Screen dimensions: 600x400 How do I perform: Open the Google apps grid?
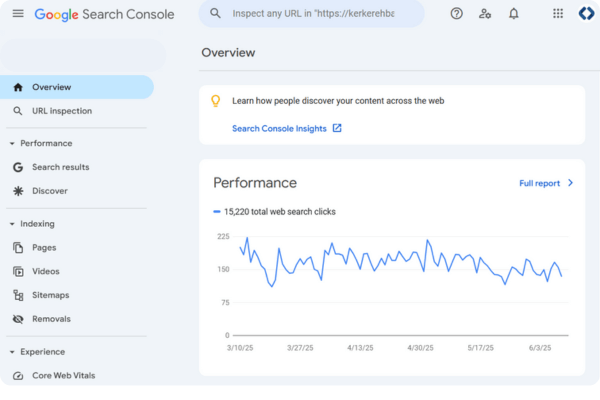tap(558, 14)
